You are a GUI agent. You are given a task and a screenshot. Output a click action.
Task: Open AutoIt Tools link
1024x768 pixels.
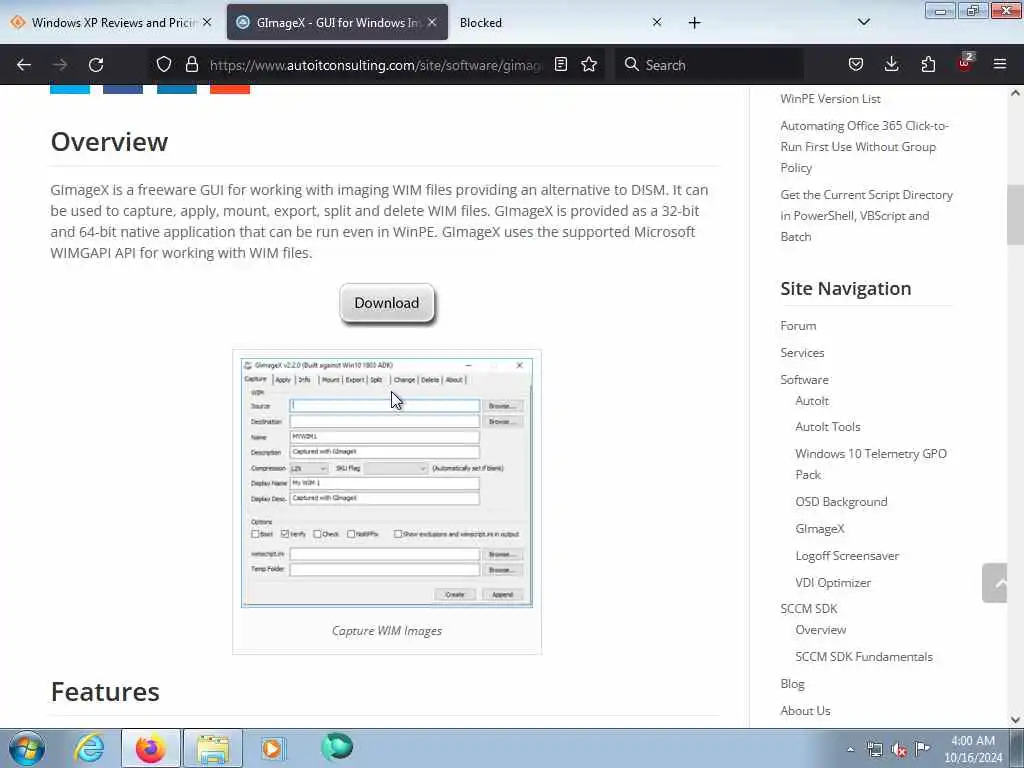[x=827, y=426]
